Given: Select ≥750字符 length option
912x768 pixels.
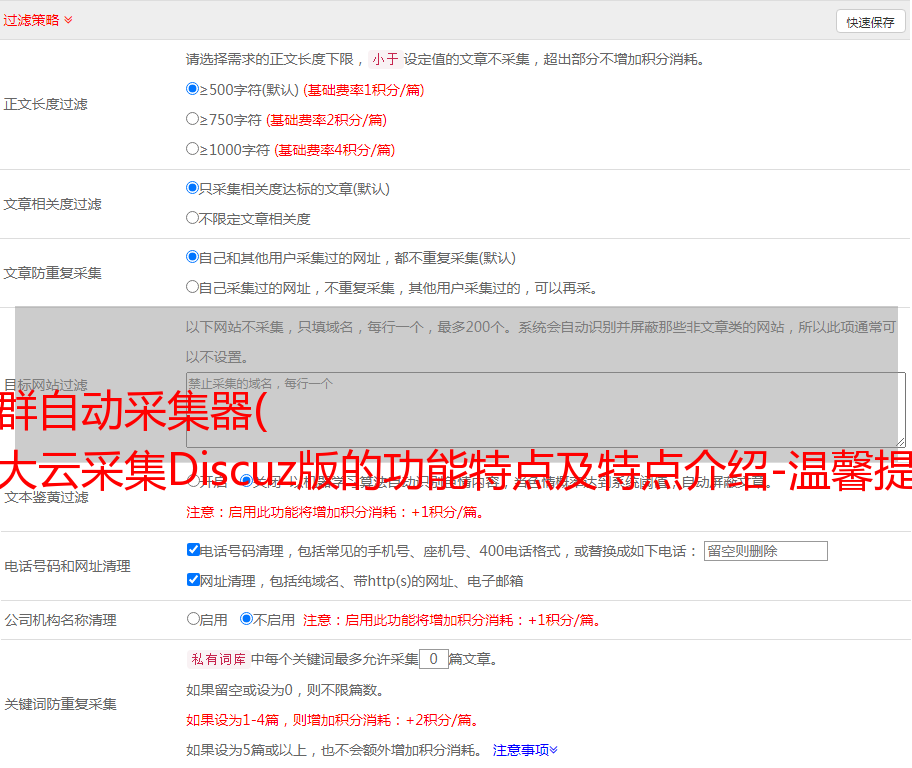Looking at the screenshot, I should coord(192,119).
